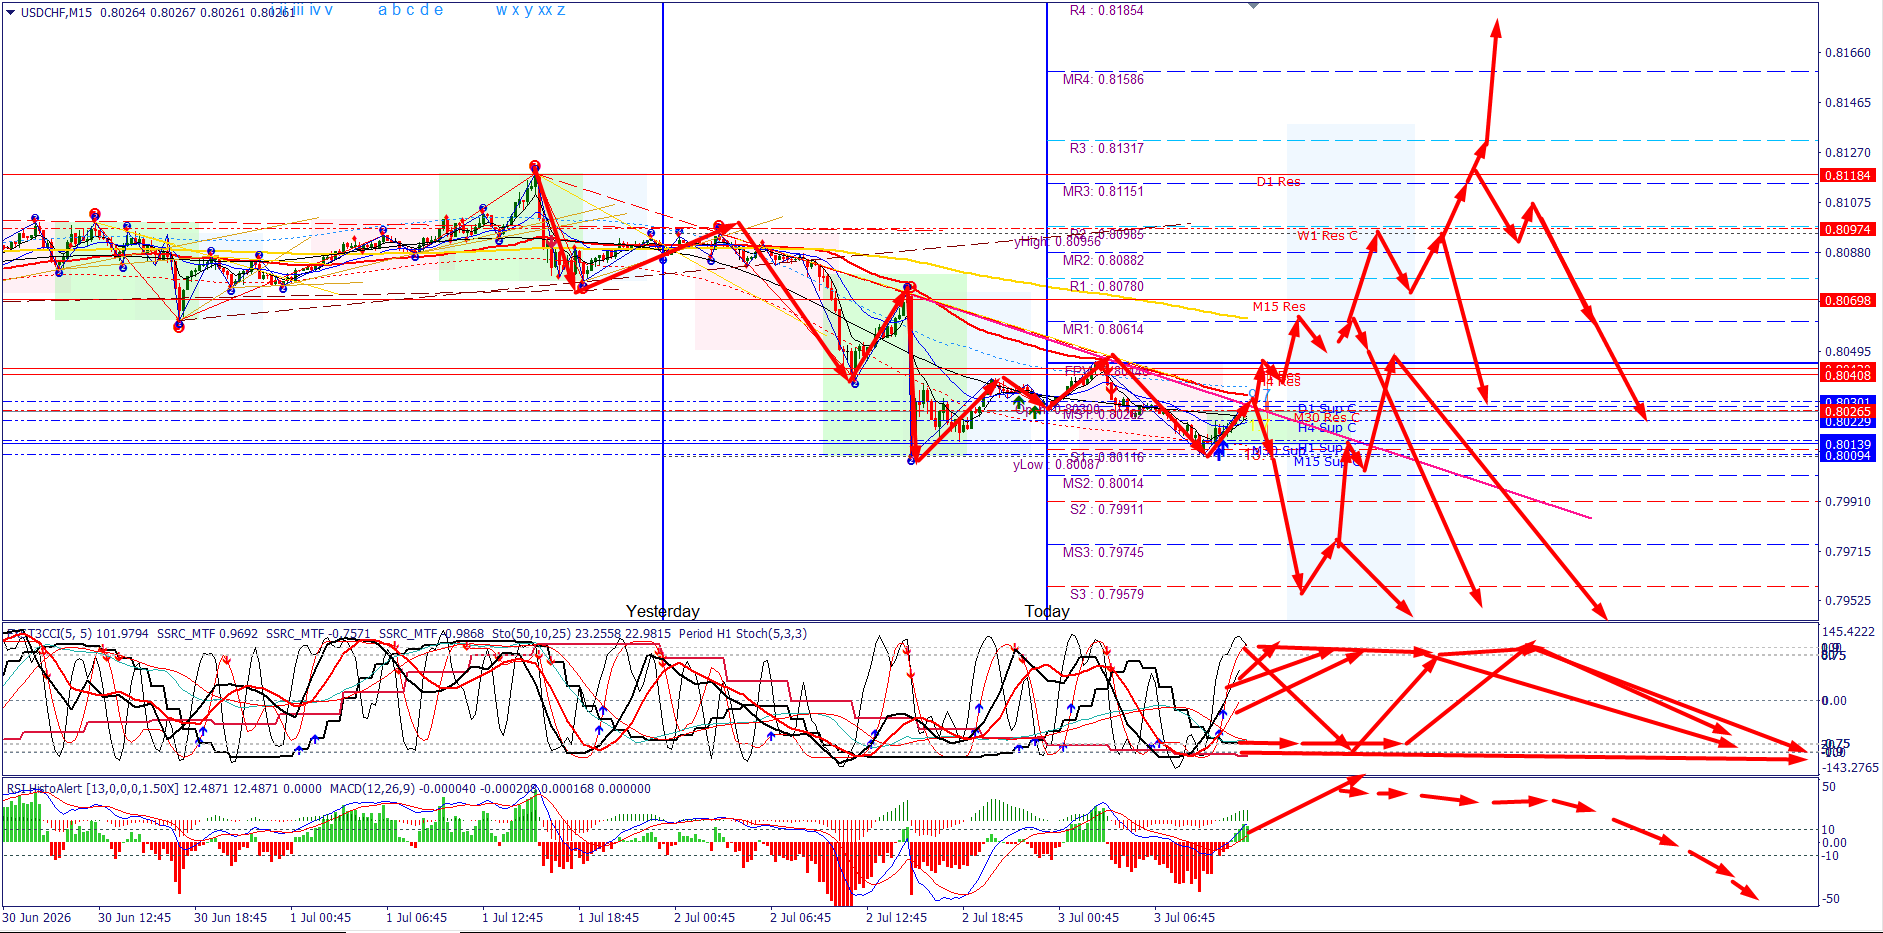Click the red 0.80974 price tag

[1846, 229]
